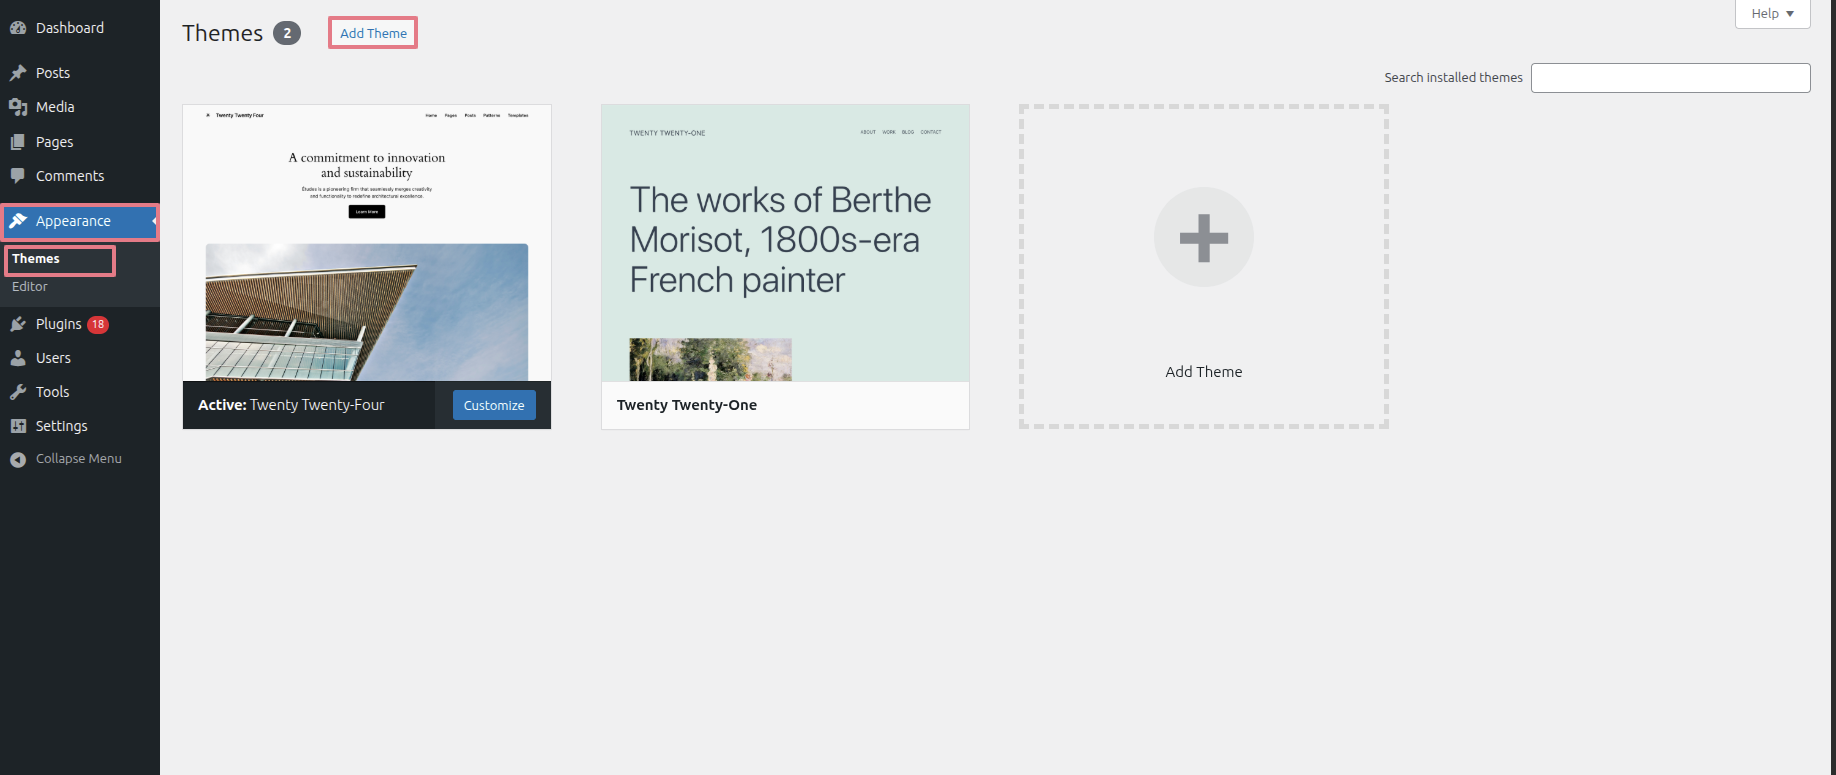Click the Media icon in sidebar
This screenshot has width=1836, height=775.
[x=18, y=107]
